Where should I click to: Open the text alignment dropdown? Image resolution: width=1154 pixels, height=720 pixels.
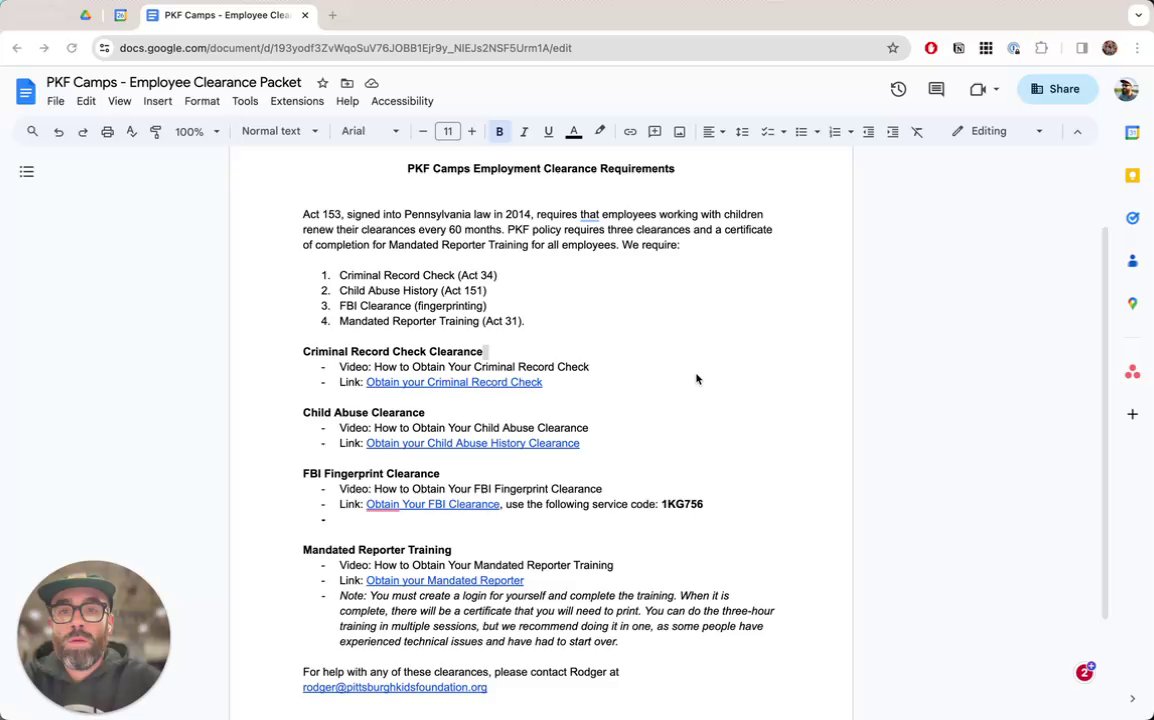tap(713, 132)
